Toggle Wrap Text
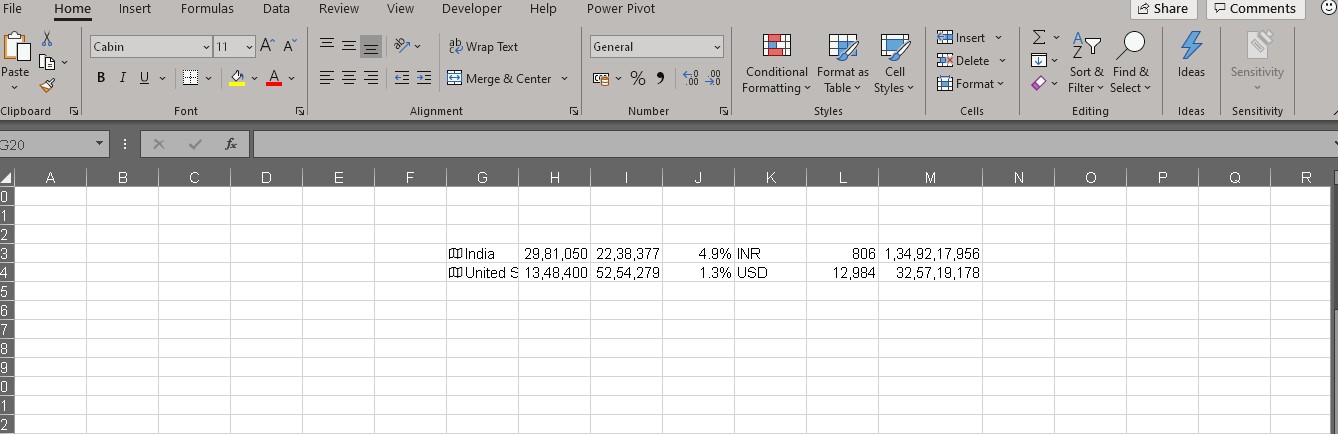 click(485, 47)
